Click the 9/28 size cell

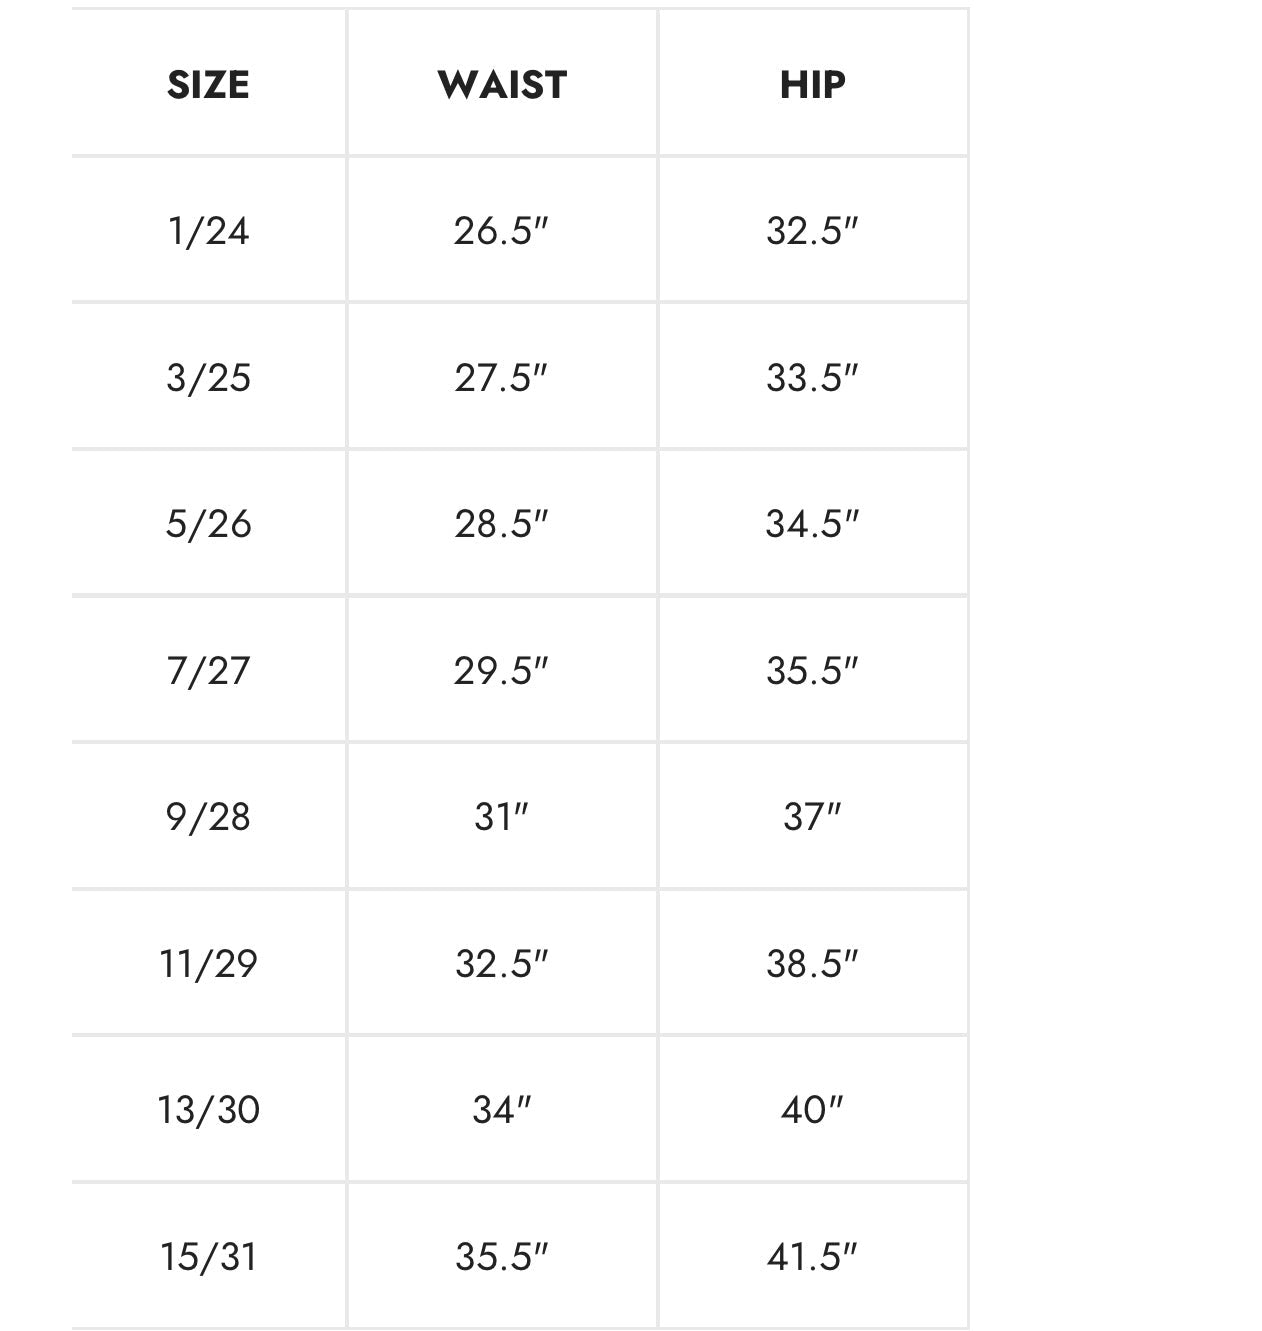click(x=208, y=817)
